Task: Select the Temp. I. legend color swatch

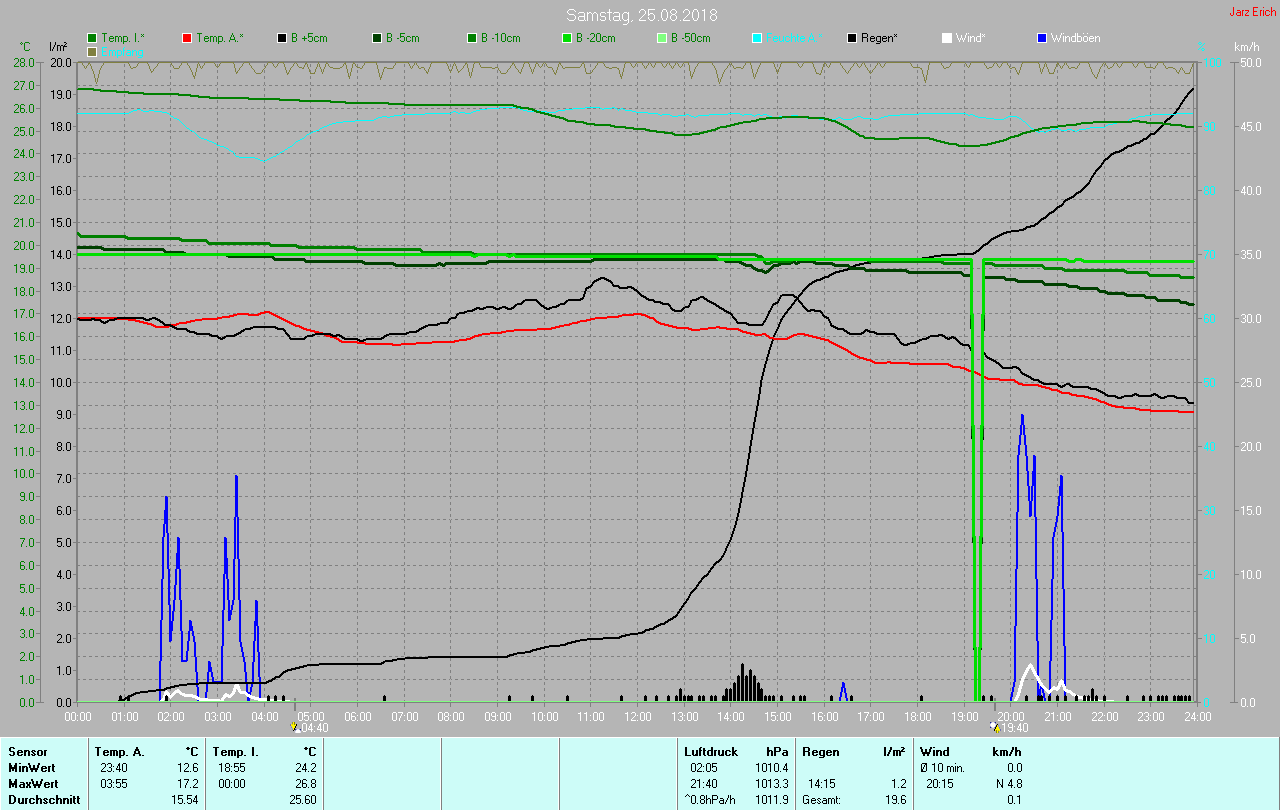Action: tap(93, 38)
